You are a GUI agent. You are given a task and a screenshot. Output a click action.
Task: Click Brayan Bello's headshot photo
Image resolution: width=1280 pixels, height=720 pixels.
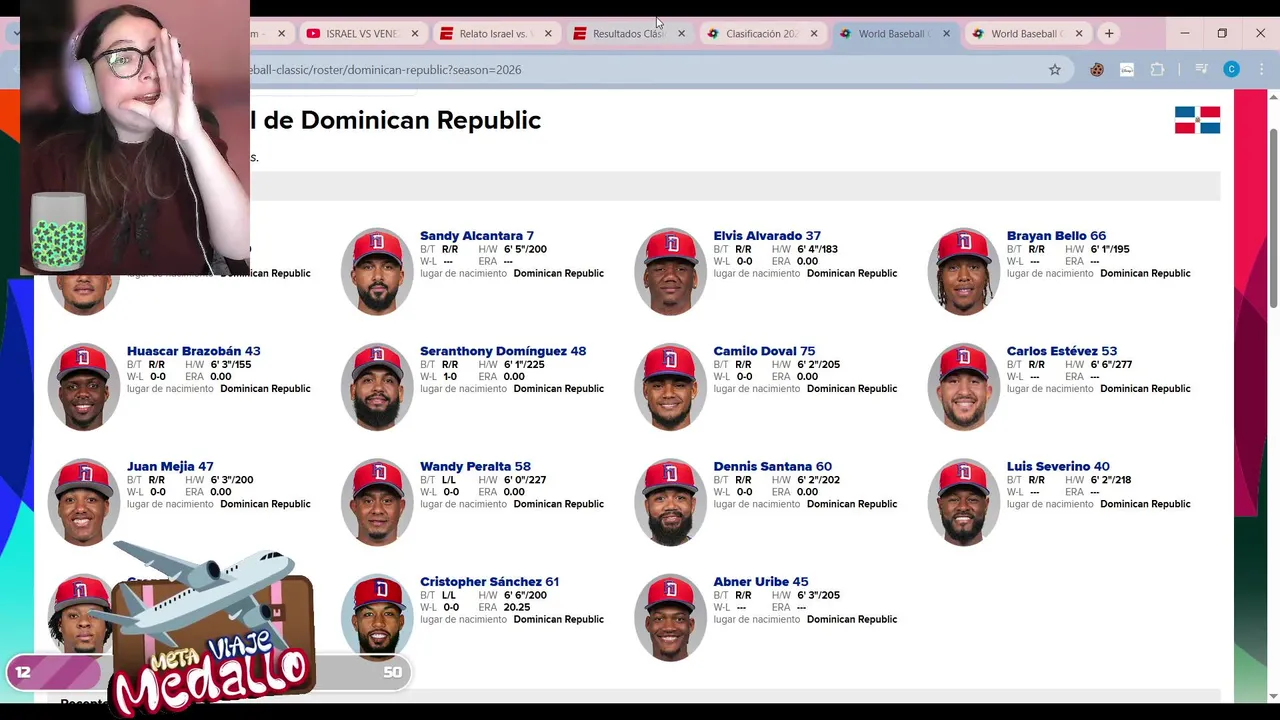coord(964,272)
